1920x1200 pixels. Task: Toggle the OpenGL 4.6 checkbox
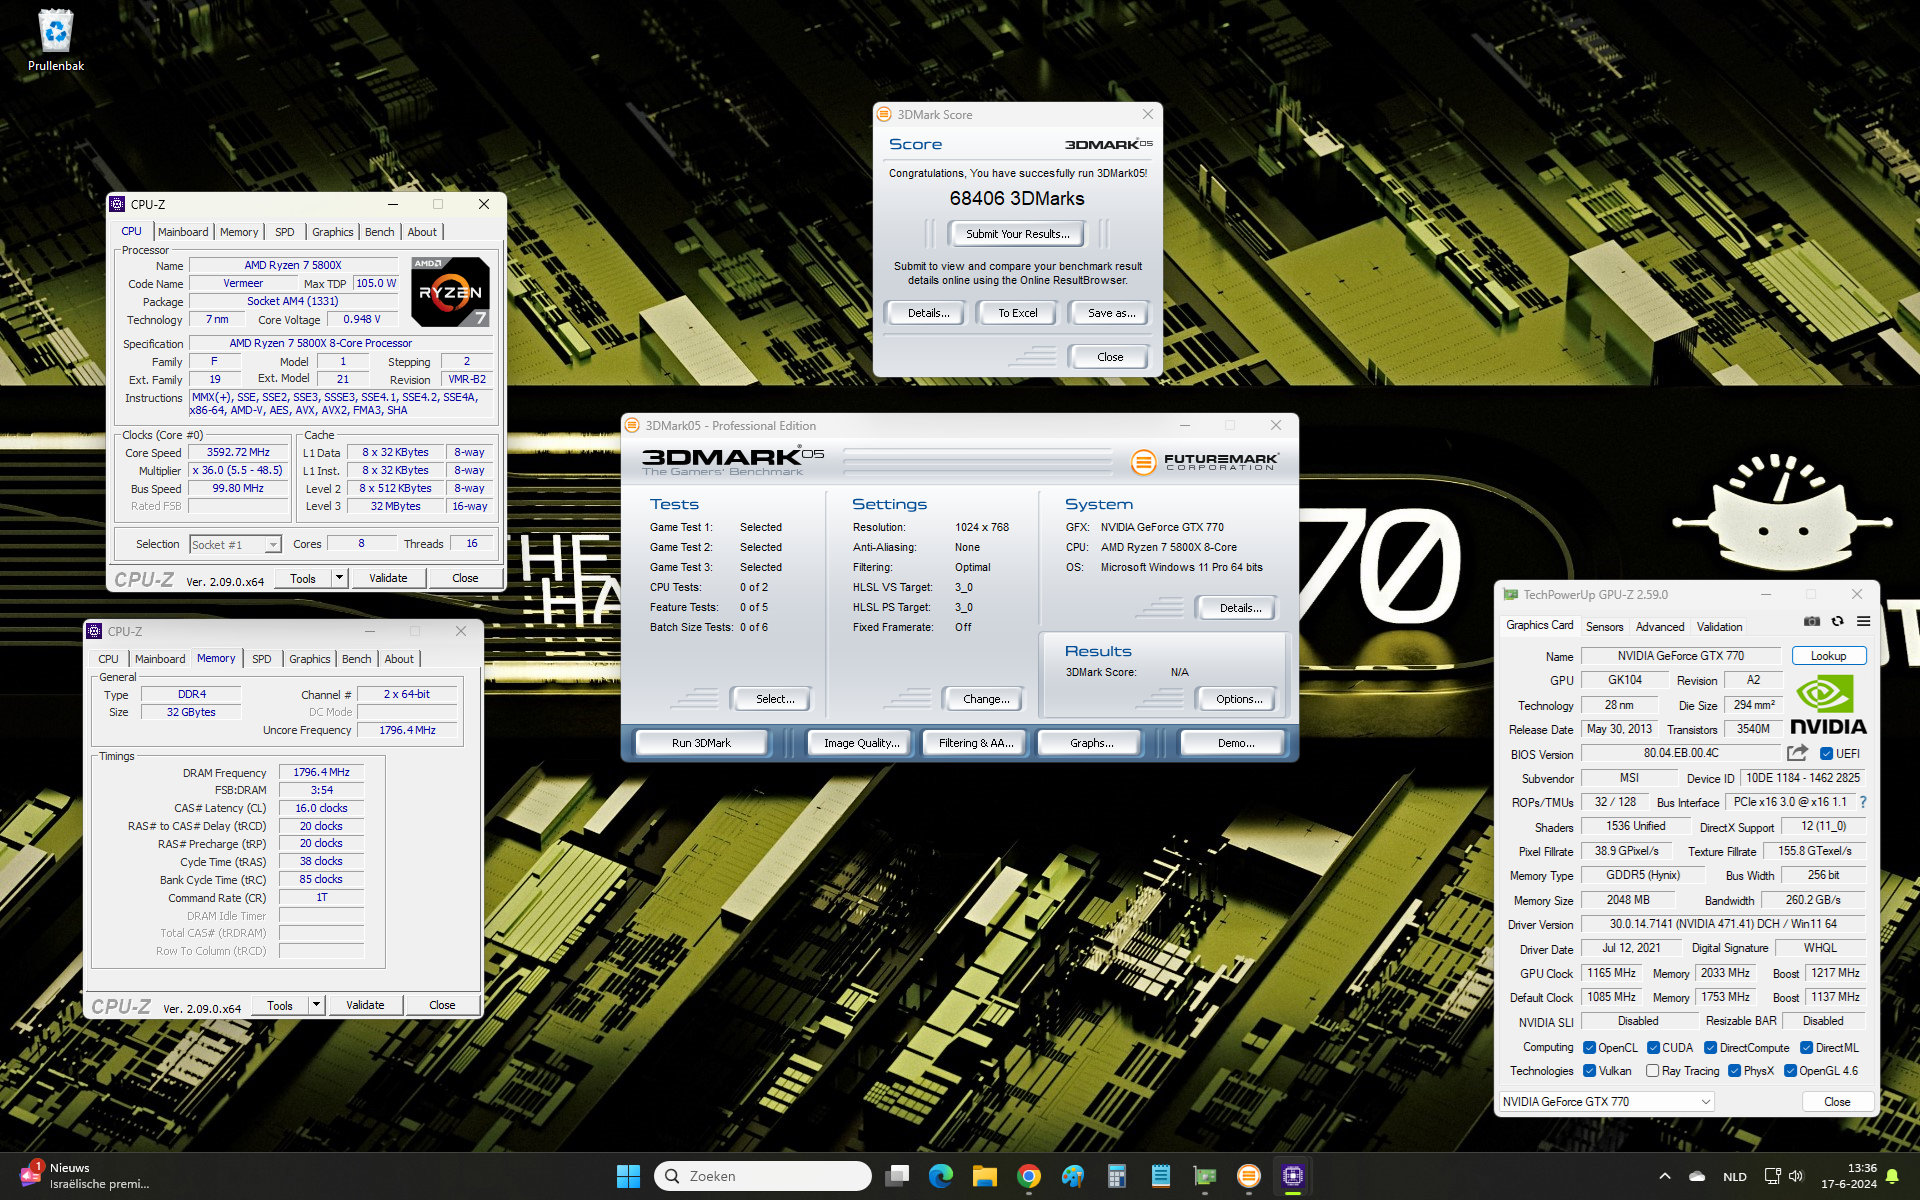point(1790,1071)
